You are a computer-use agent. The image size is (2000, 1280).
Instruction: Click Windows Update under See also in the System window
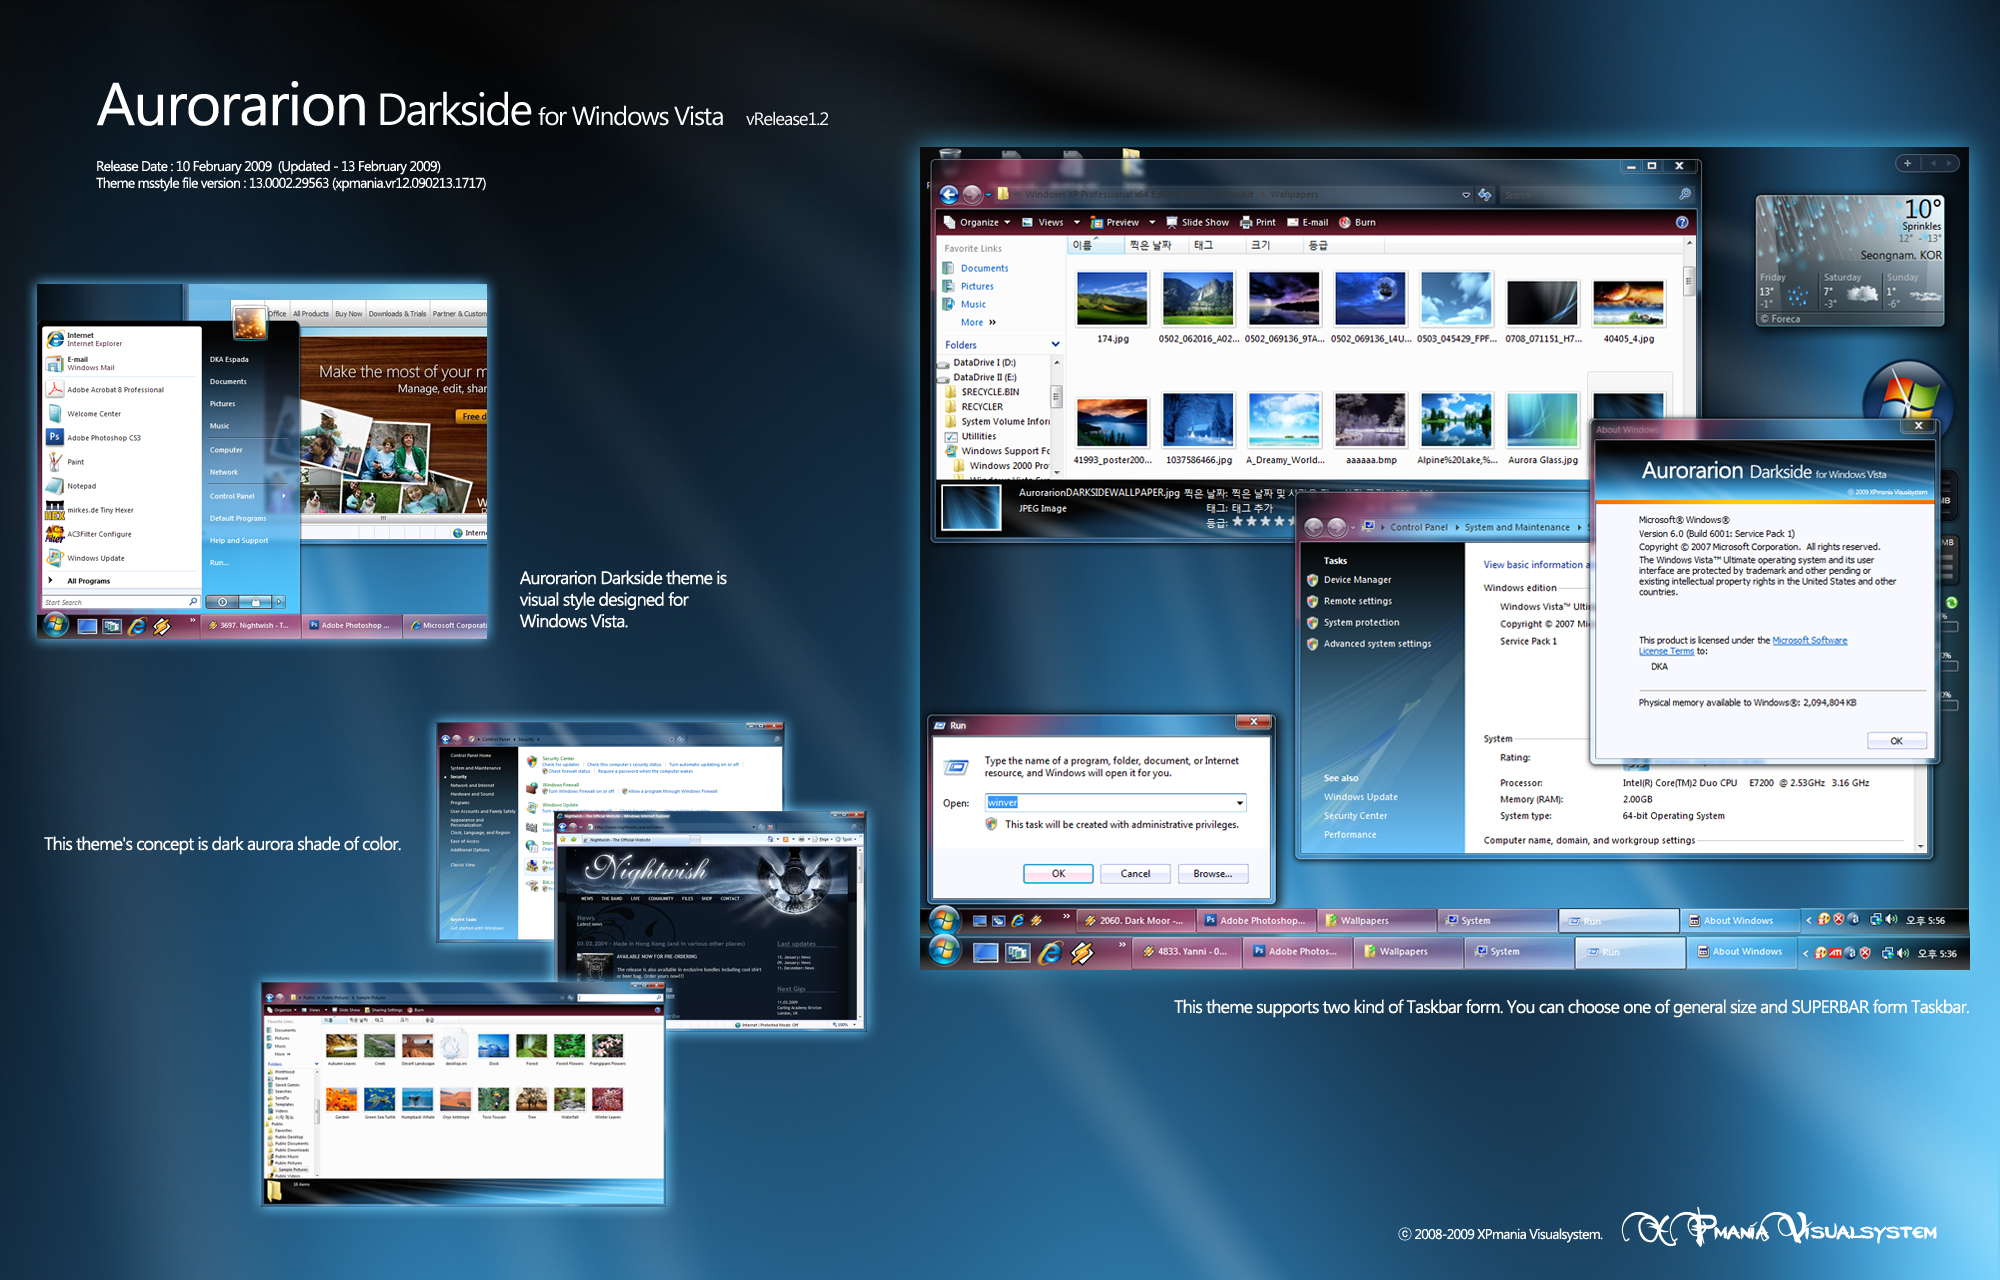[1360, 797]
